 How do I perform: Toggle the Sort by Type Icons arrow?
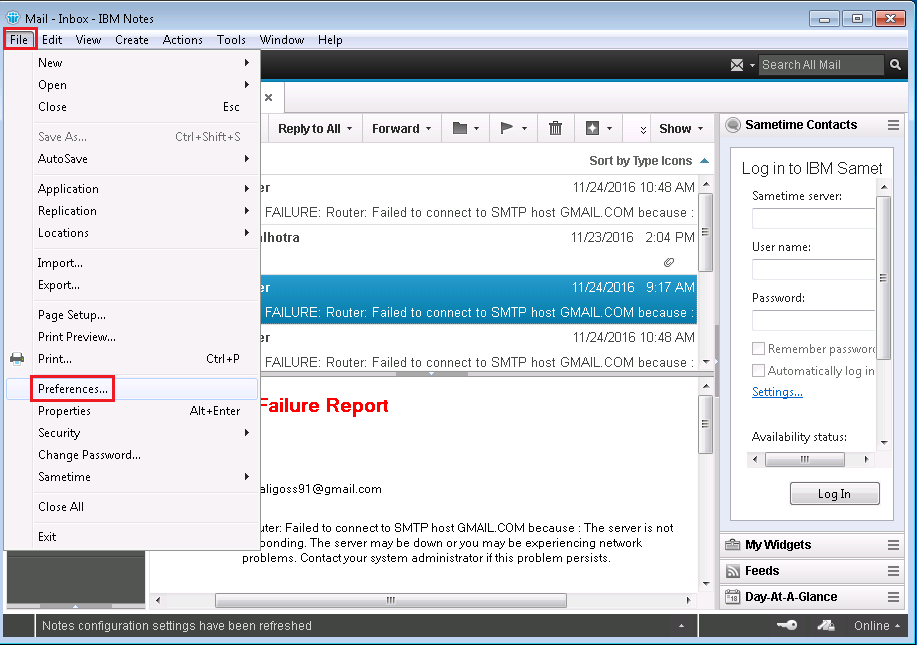705,161
